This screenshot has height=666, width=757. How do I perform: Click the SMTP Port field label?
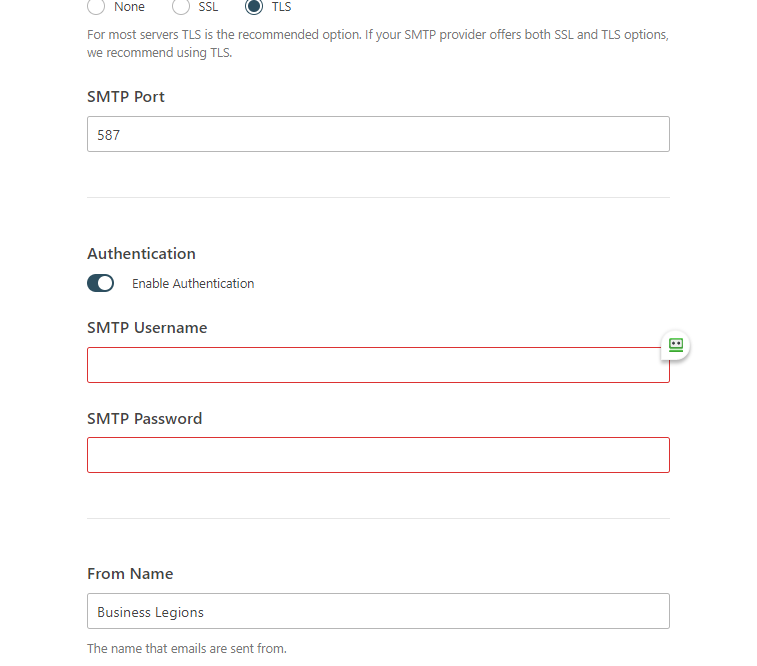click(x=126, y=97)
